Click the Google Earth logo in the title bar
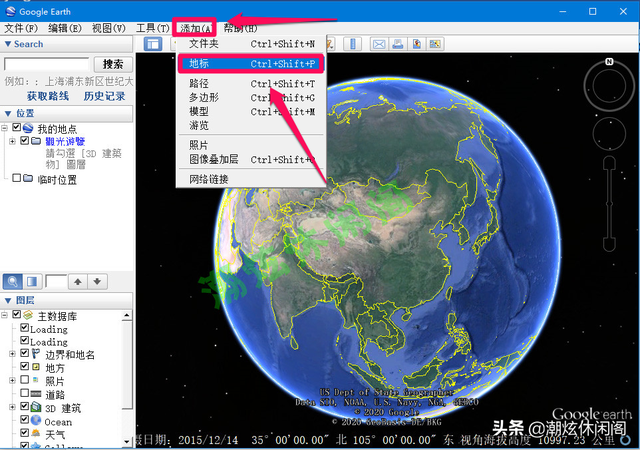Screen dimensions: 640x450 tap(11, 11)
